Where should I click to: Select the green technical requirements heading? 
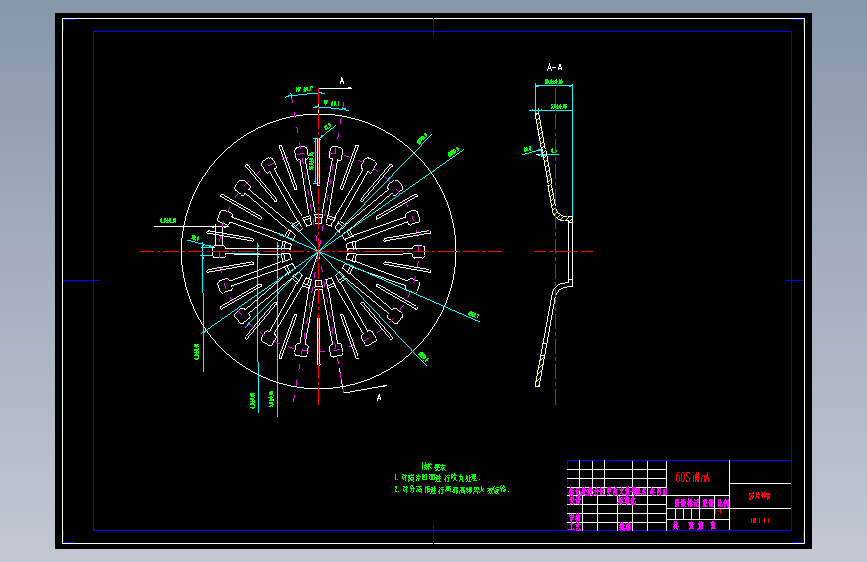[434, 467]
